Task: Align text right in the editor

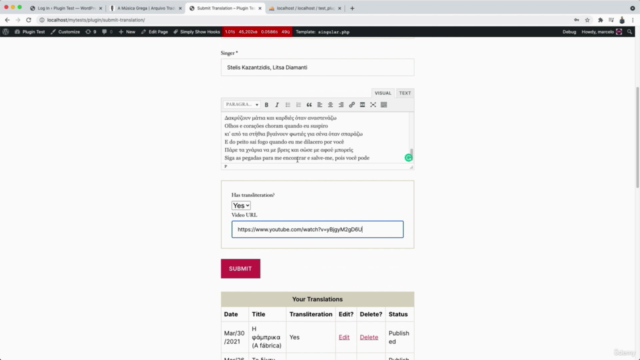Action: (341, 105)
